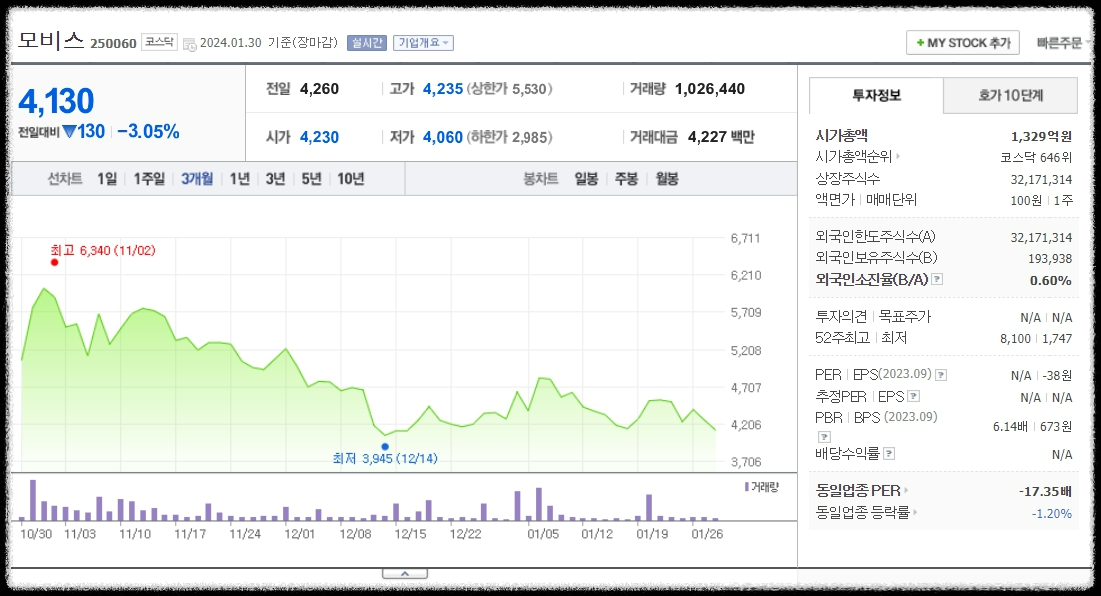Screen dimensions: 1101x596
Task: Show the 월봉 monthly candle chart
Action: [x=666, y=179]
